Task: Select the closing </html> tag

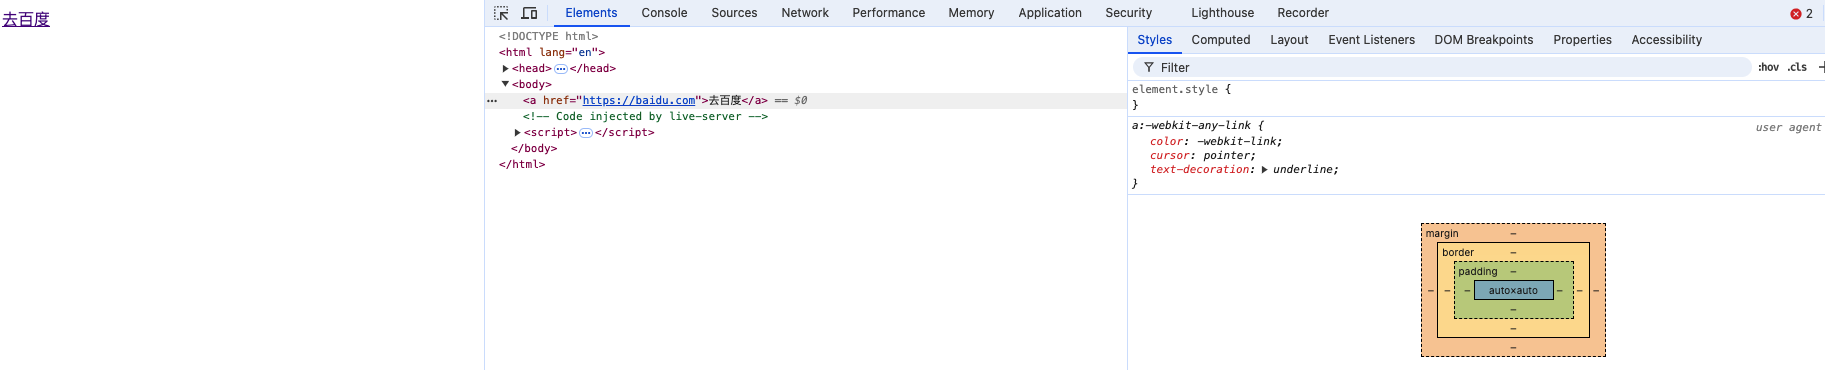Action: tap(522, 165)
